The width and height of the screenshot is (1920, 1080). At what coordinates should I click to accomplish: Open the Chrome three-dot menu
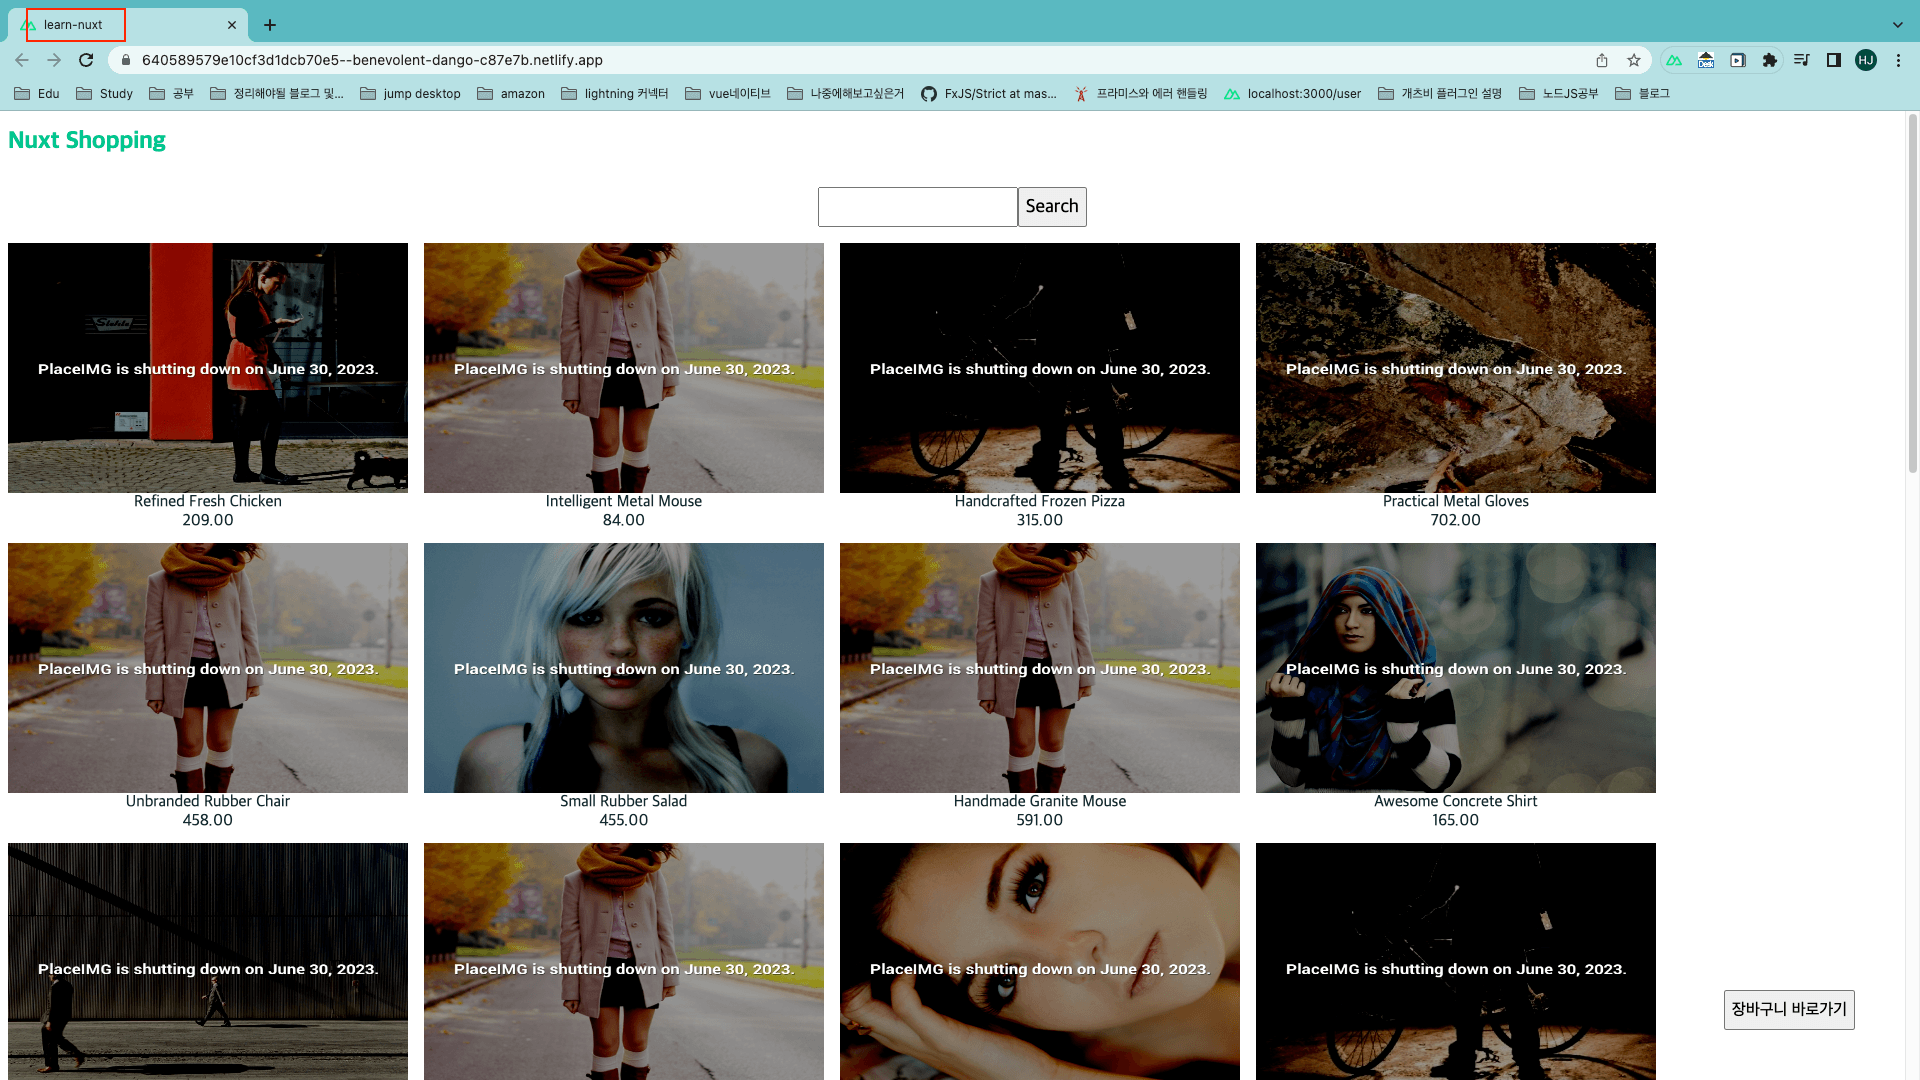(1898, 60)
